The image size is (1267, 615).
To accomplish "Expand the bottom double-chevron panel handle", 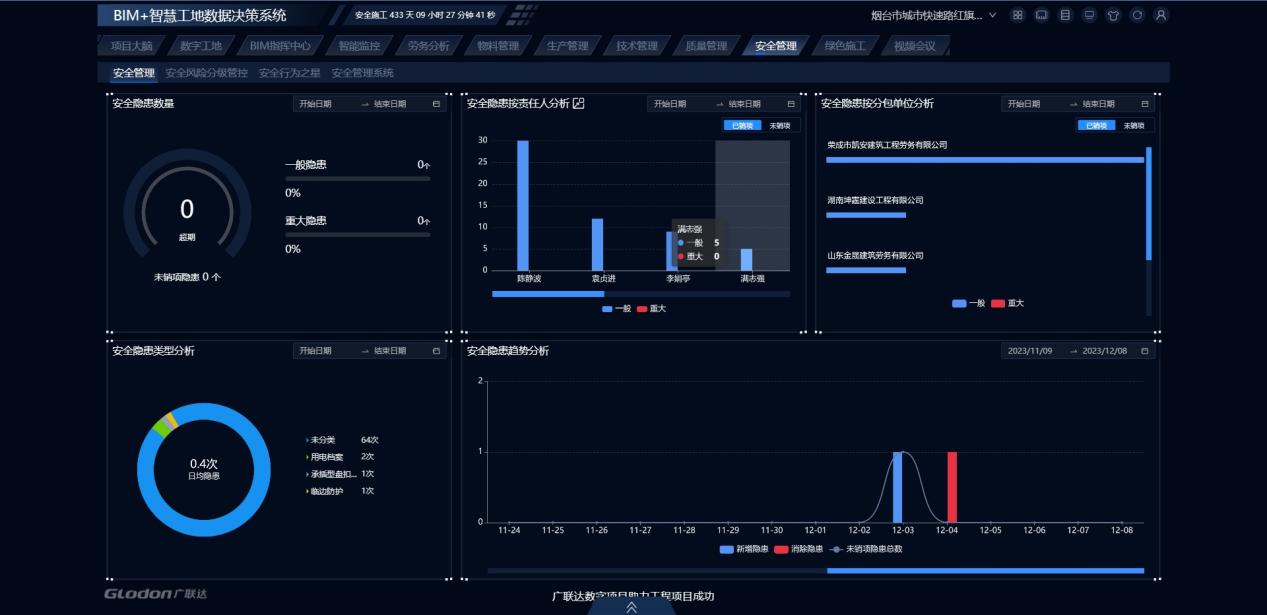I will [631, 606].
